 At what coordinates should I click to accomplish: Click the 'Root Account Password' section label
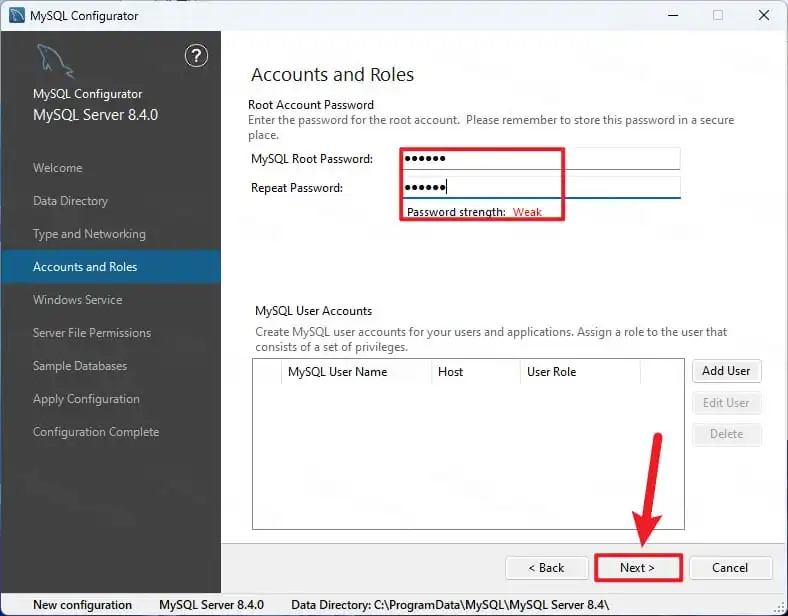(x=311, y=105)
